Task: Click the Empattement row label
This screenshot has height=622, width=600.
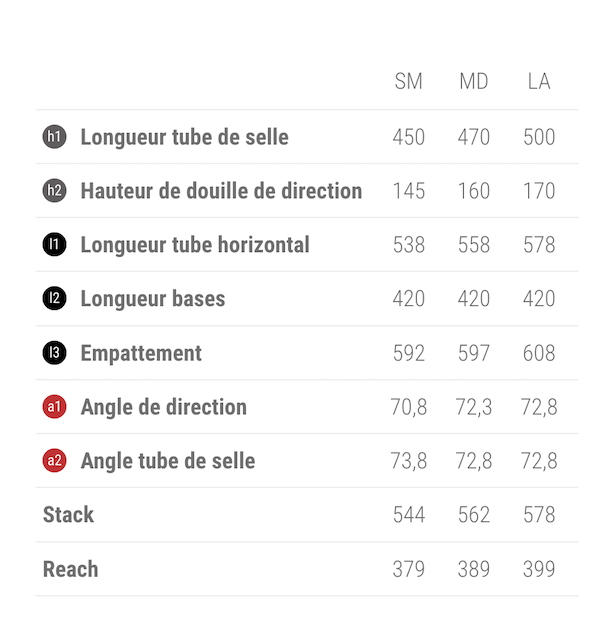Action: pyautogui.click(x=141, y=353)
